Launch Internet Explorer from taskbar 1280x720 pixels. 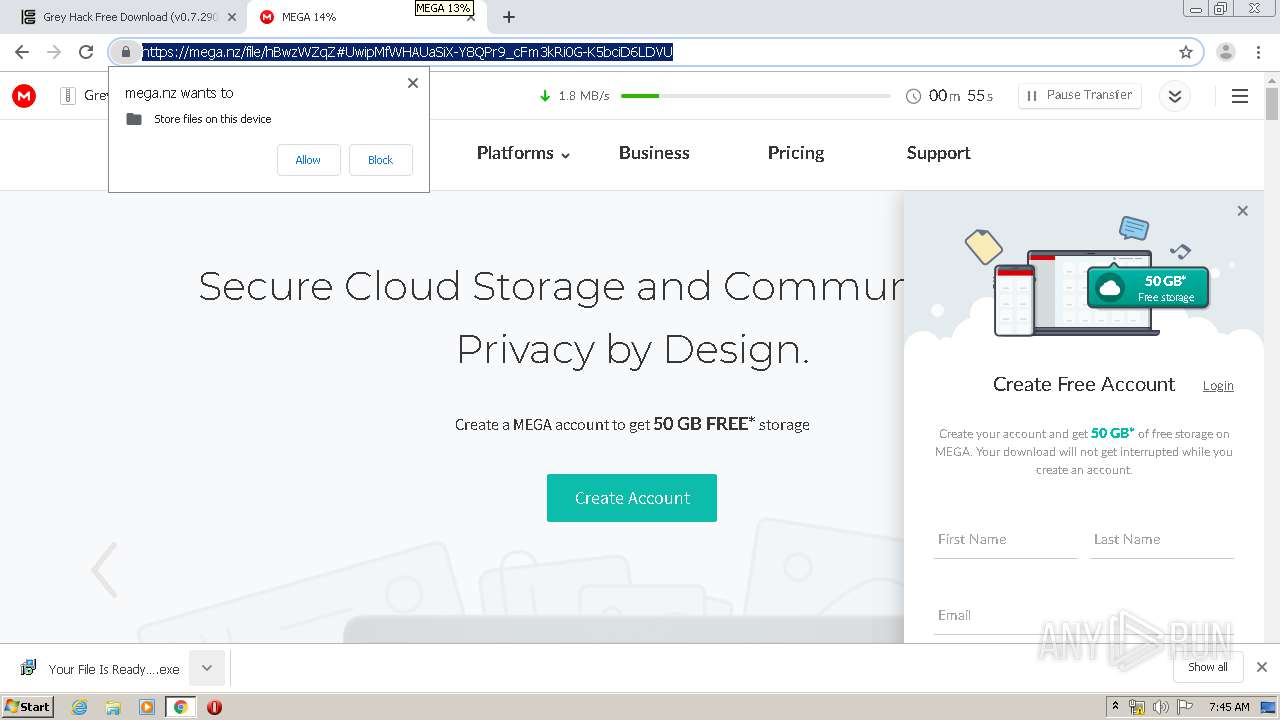(x=80, y=707)
